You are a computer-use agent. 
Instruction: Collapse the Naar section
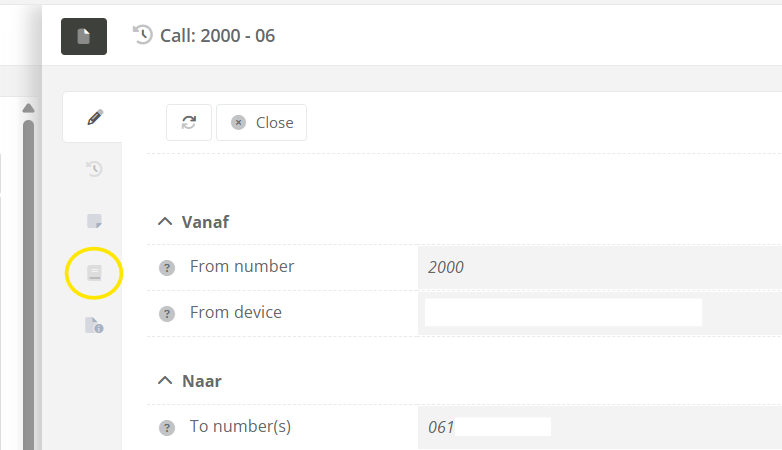click(165, 381)
